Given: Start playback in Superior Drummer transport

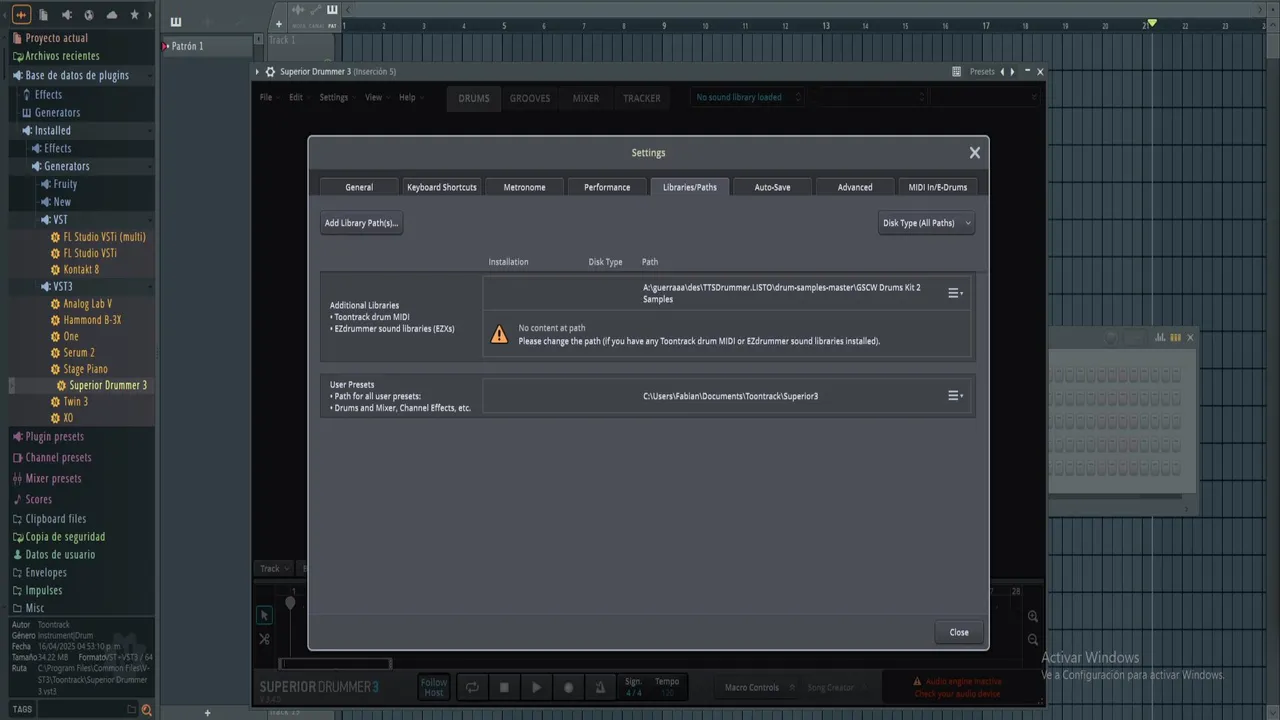Looking at the screenshot, I should tap(536, 687).
